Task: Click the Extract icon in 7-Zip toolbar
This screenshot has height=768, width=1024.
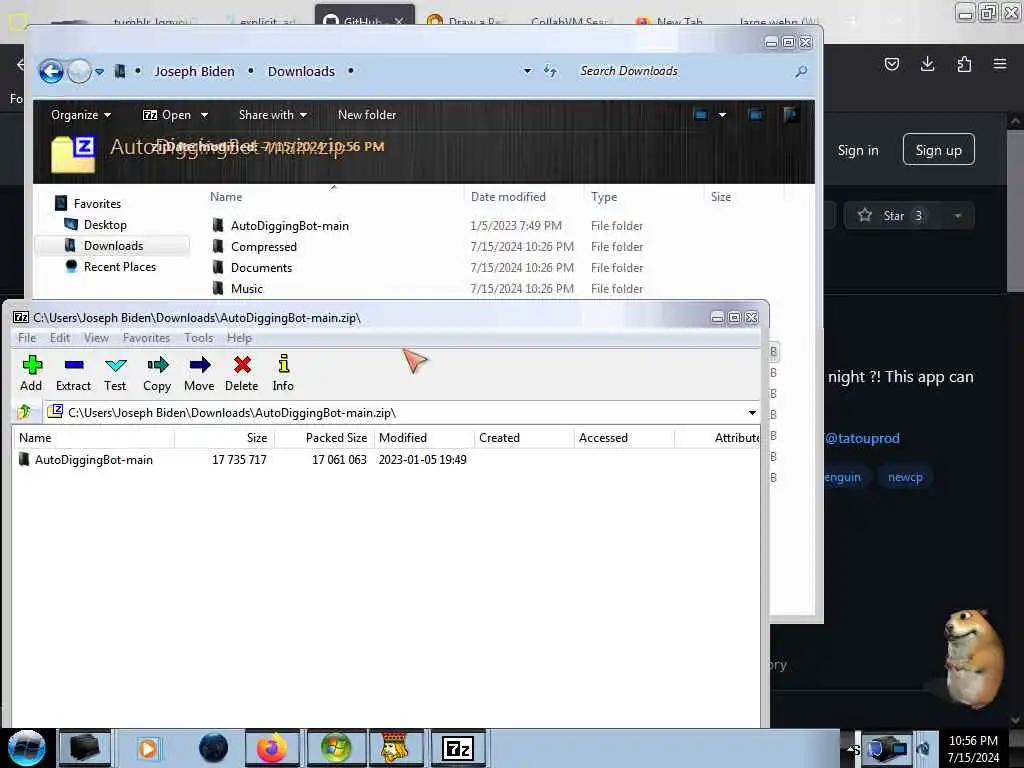Action: (74, 365)
